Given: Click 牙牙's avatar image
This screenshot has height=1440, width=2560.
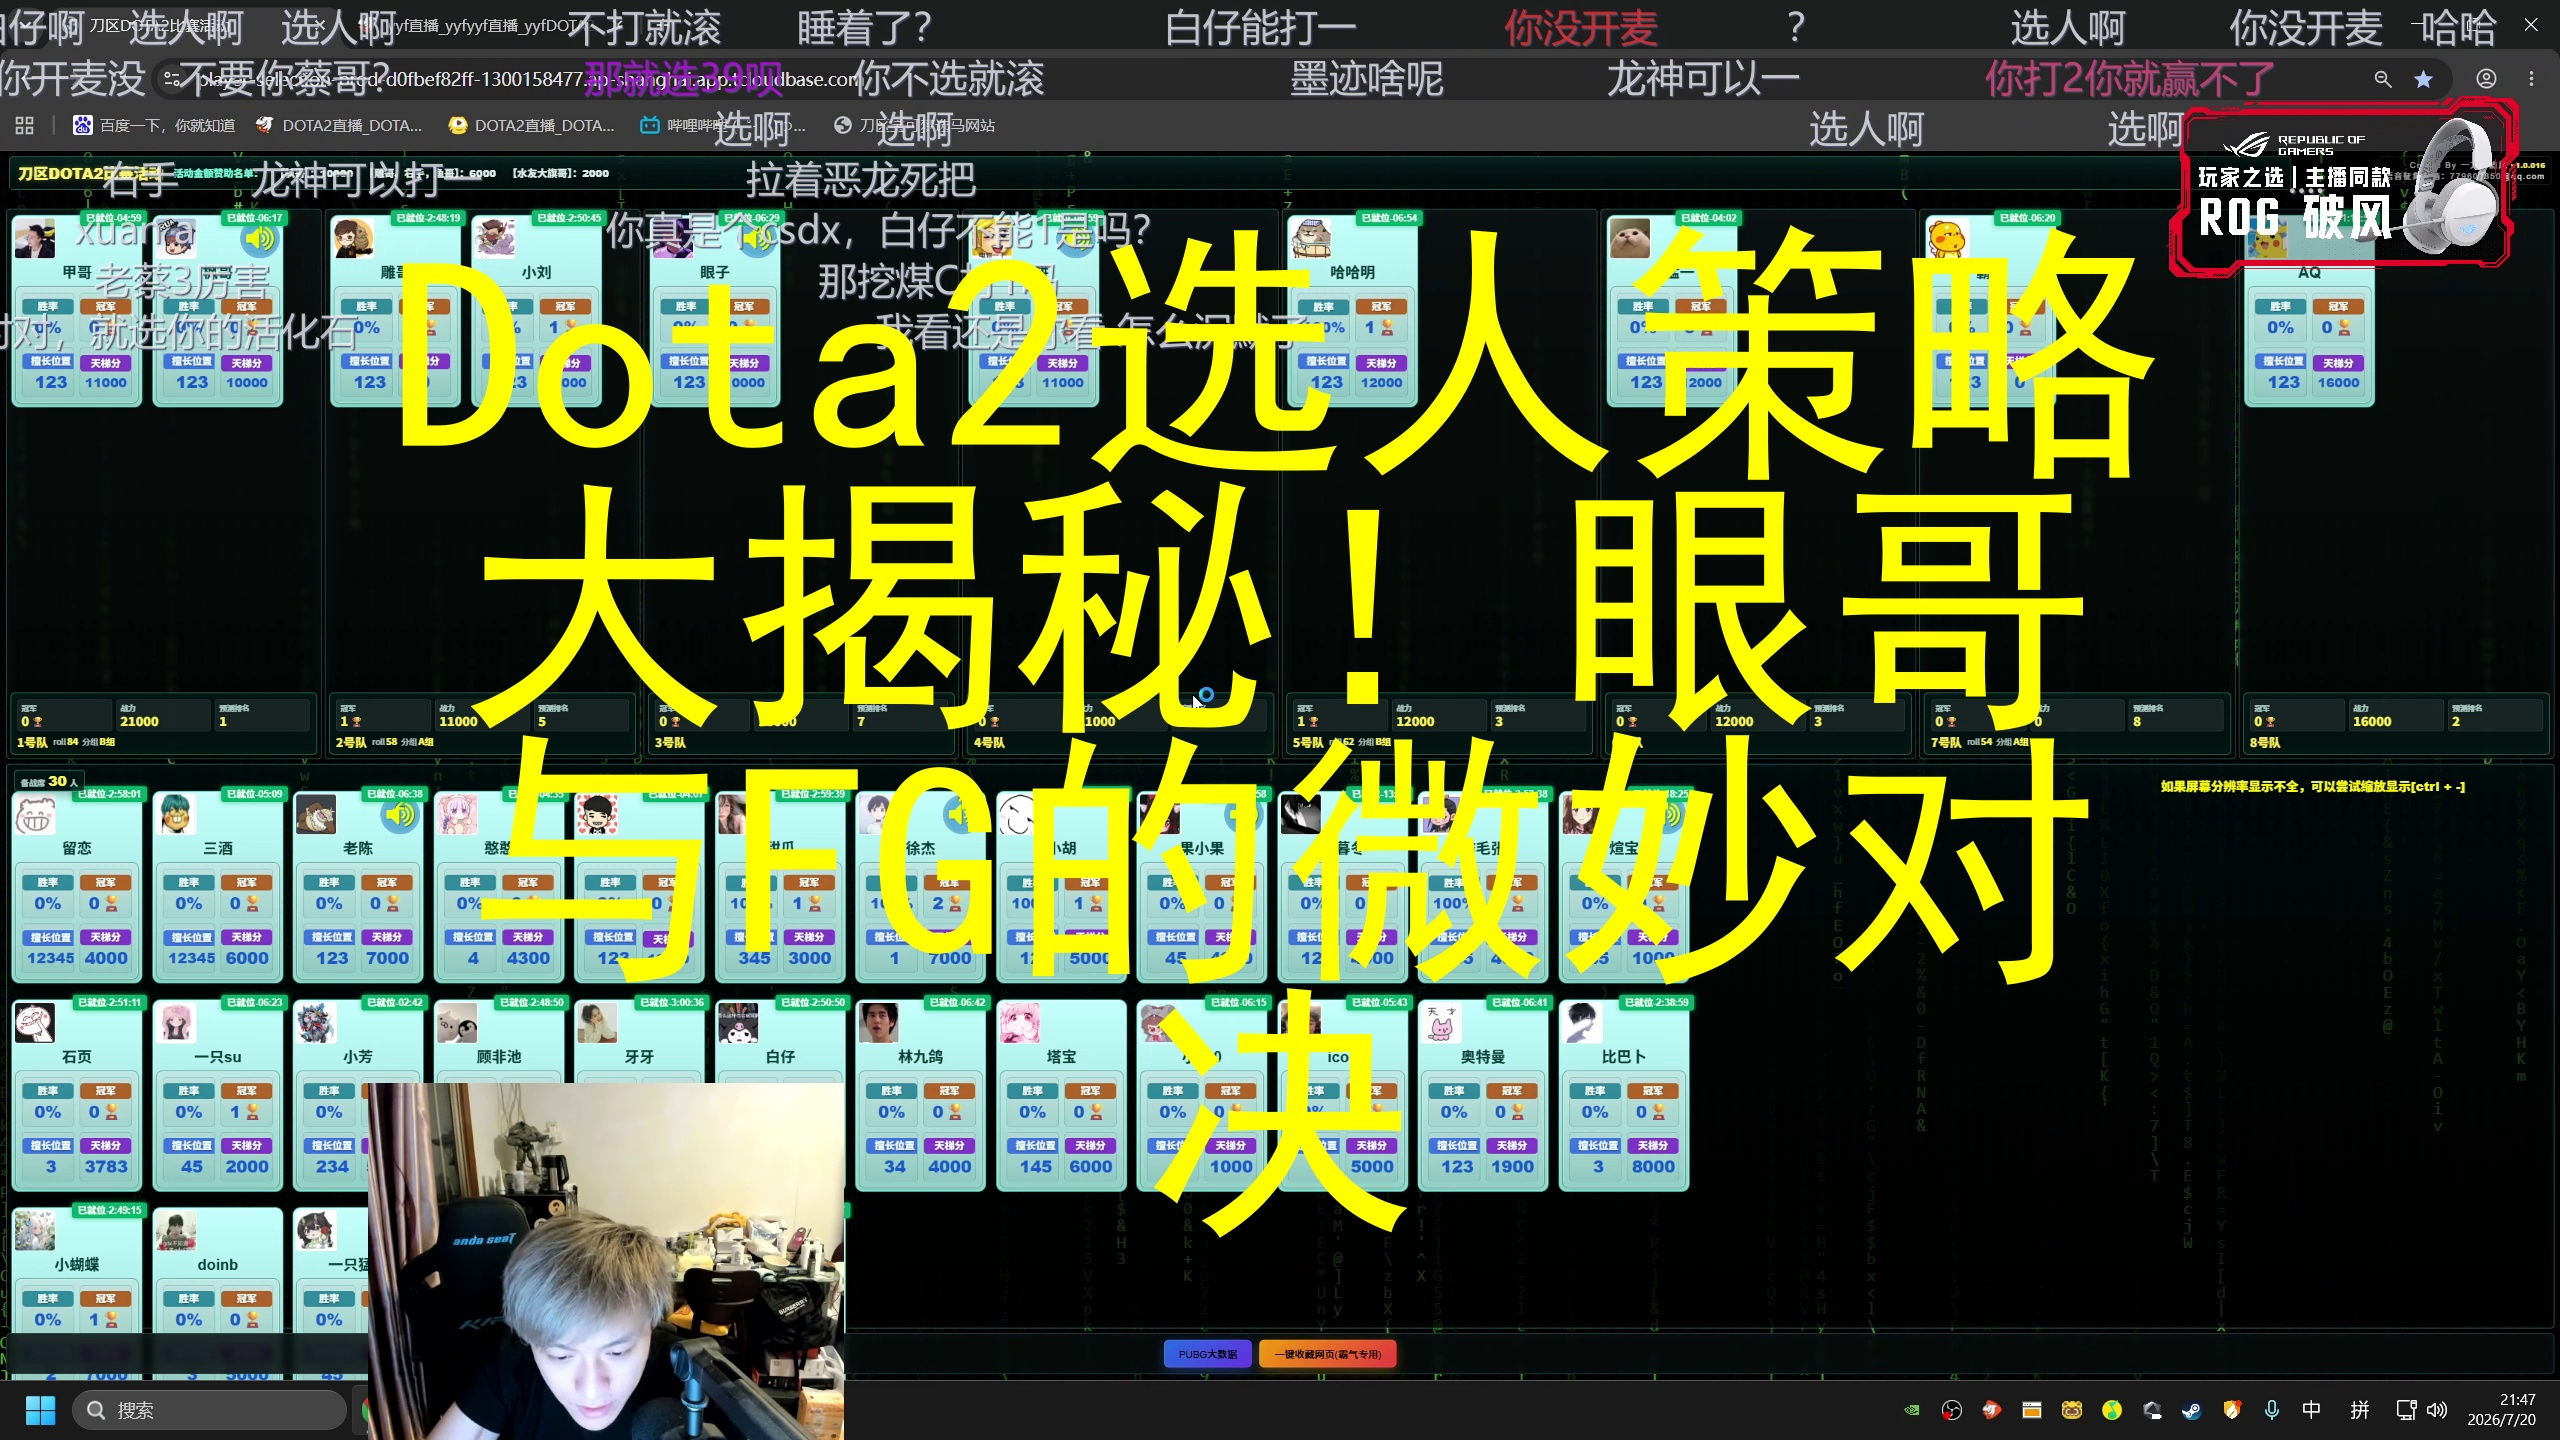Looking at the screenshot, I should 597,1024.
